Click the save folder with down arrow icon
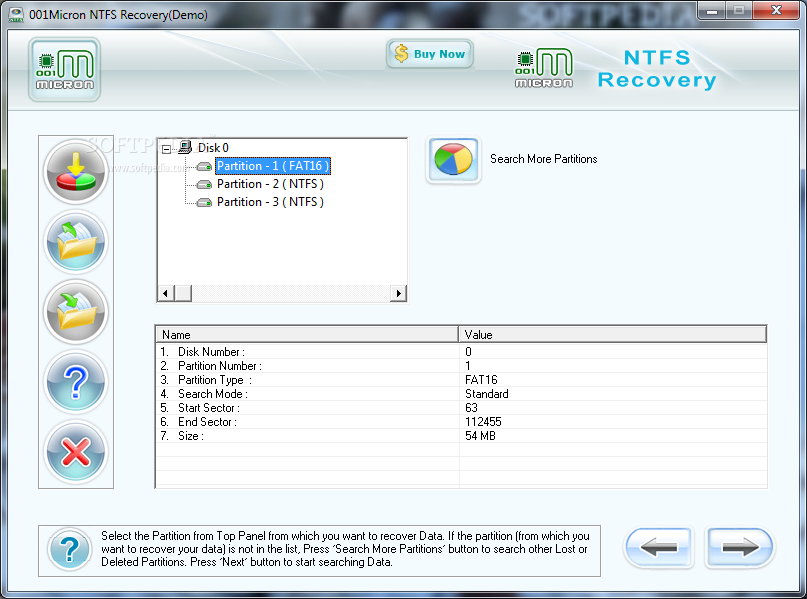807x599 pixels. 76,312
